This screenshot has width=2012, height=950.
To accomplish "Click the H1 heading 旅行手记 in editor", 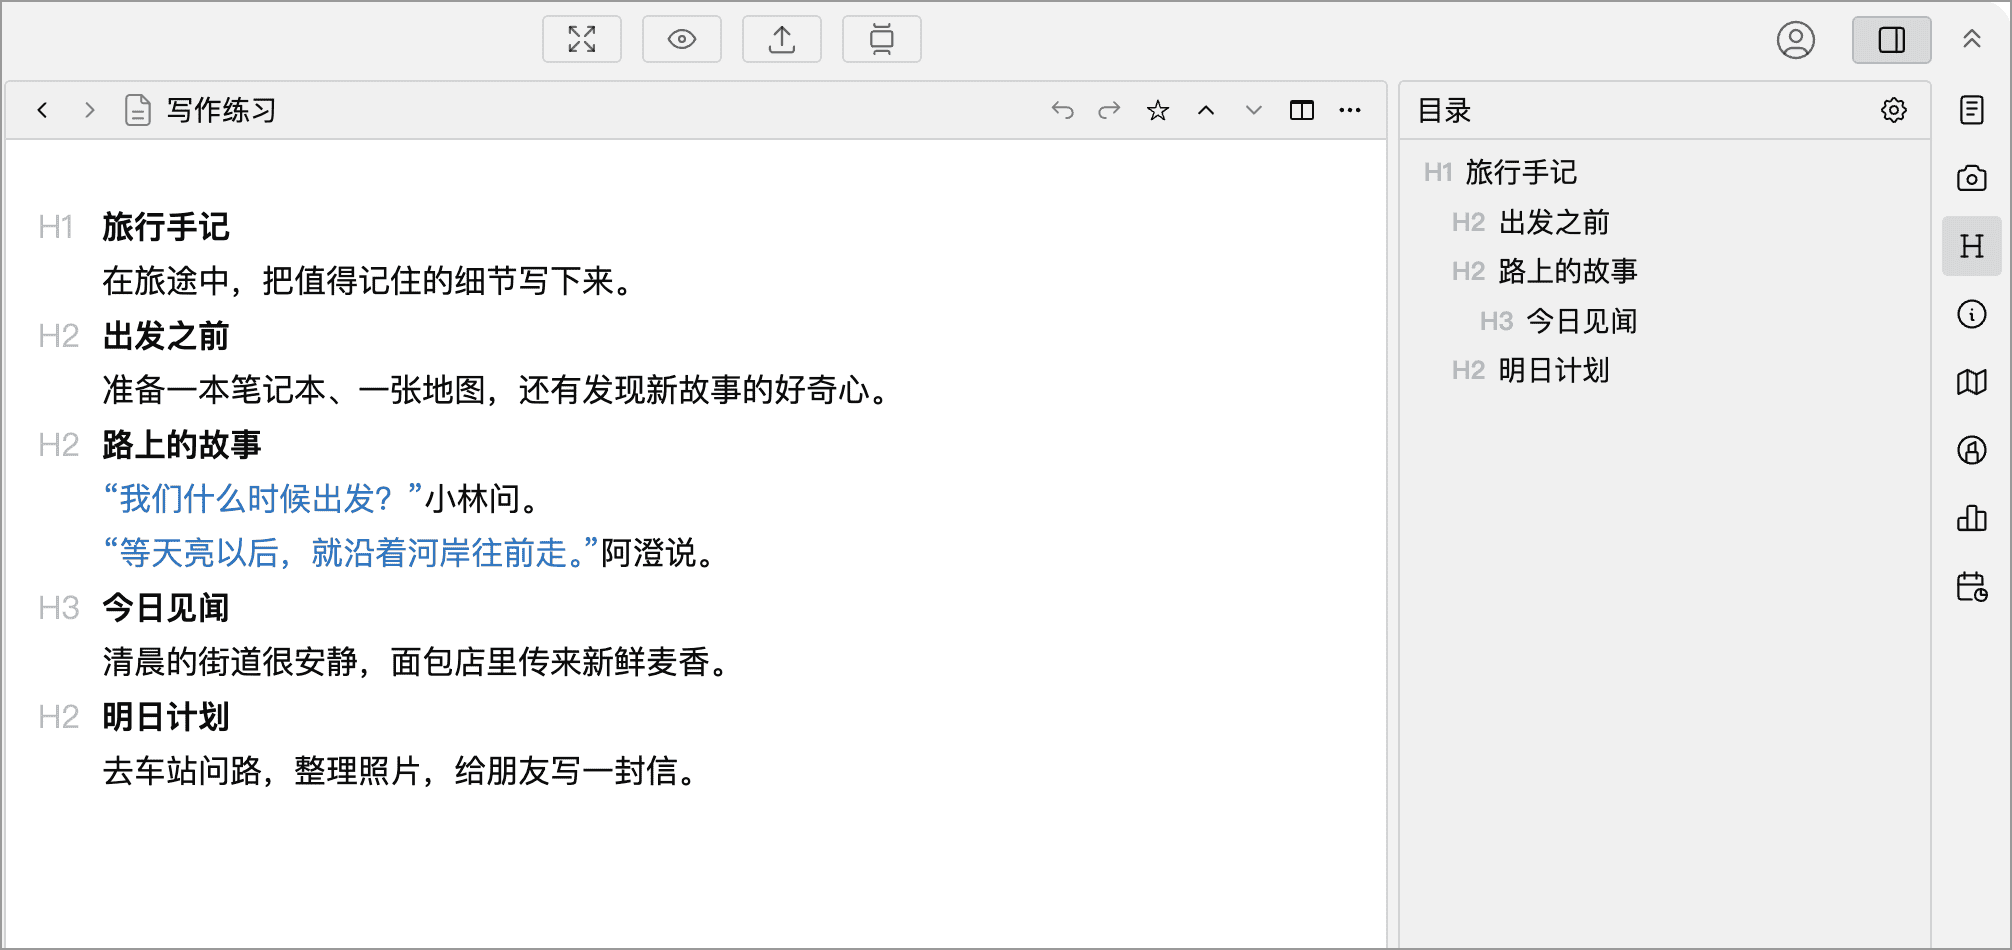I will pyautogui.click(x=166, y=227).
